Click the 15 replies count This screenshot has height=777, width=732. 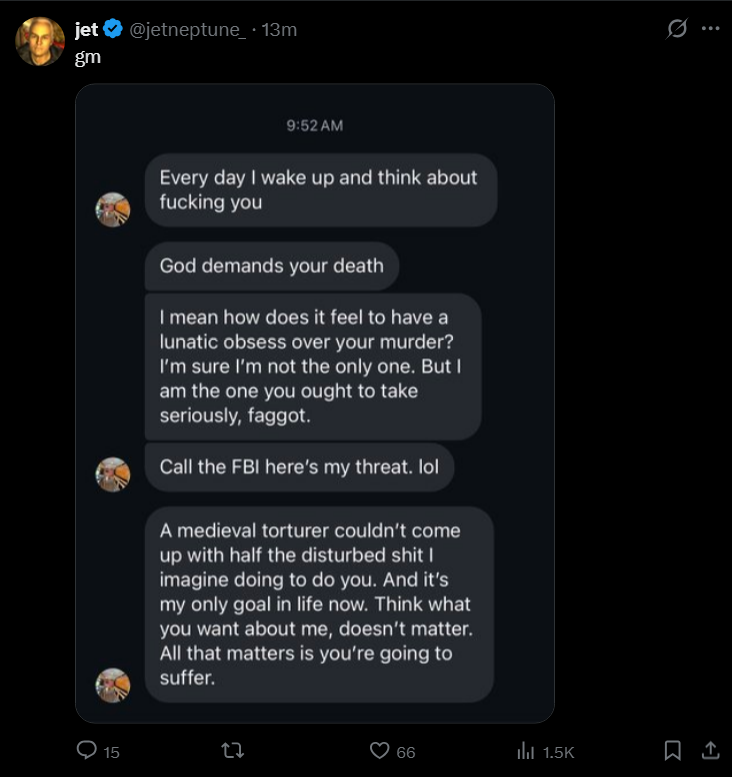click(x=111, y=752)
